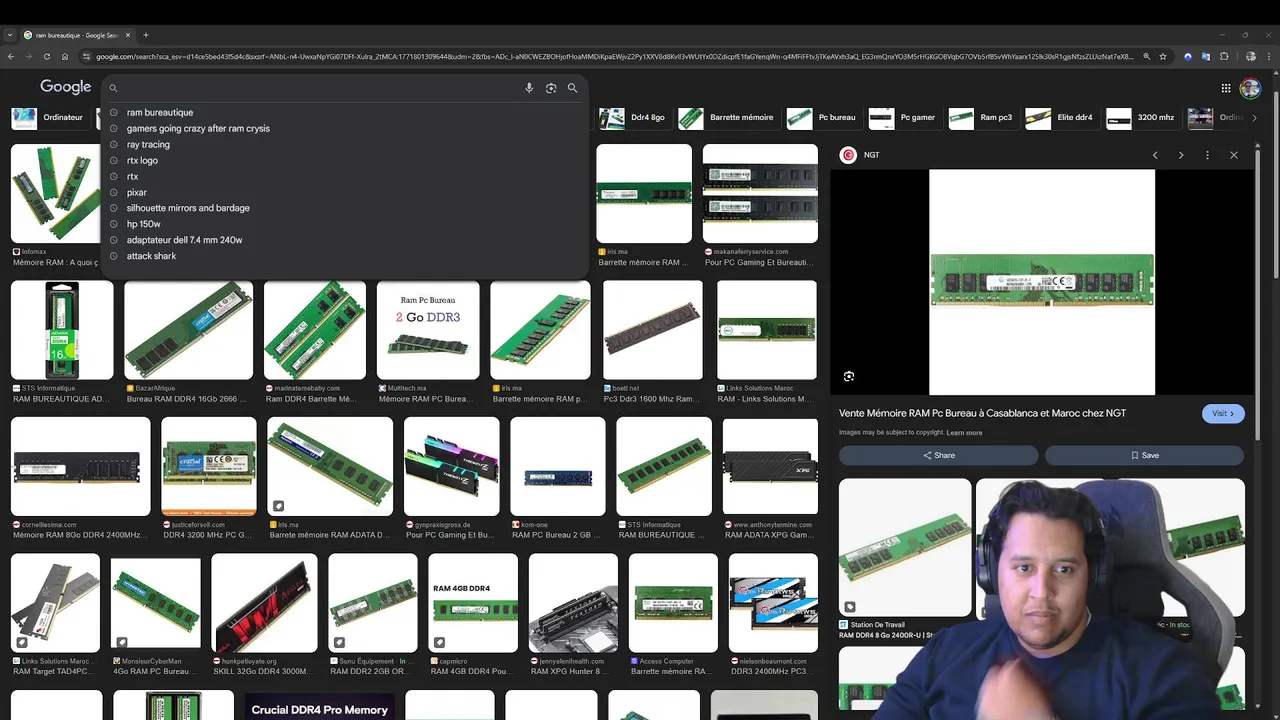
Task: Open the Google account avatar menu
Action: (1250, 88)
